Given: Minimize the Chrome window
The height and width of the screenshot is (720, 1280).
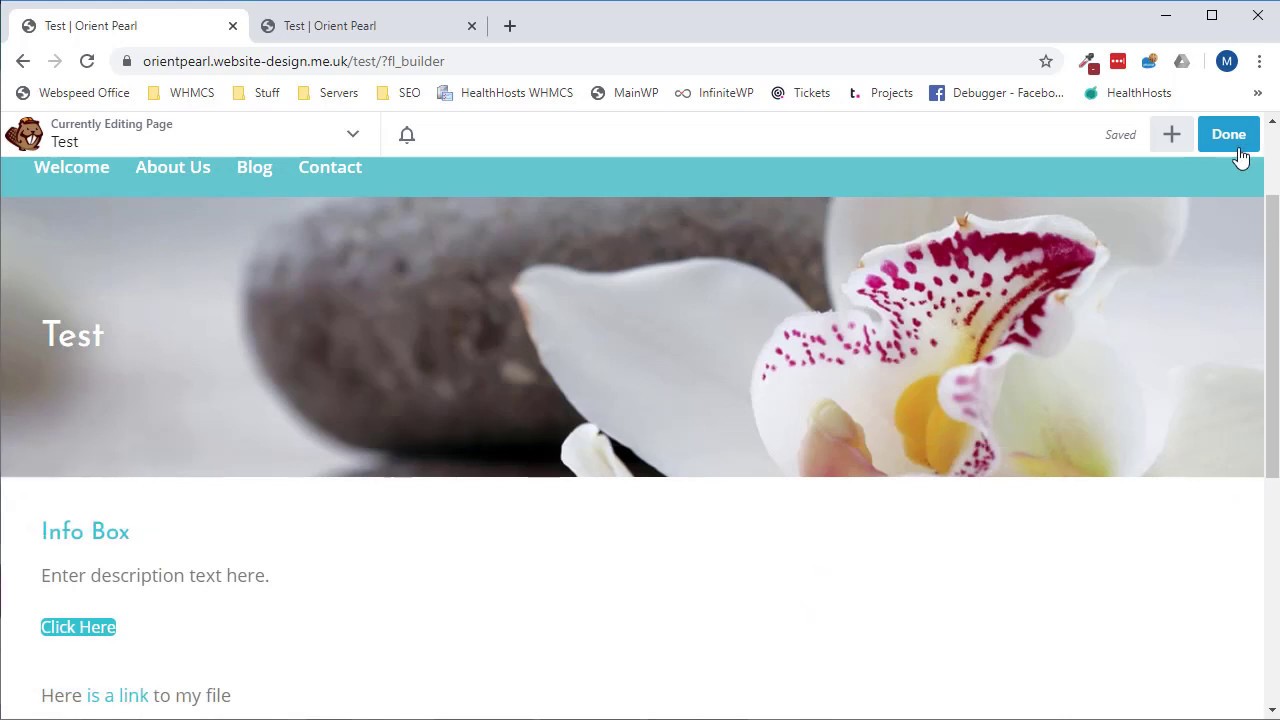Looking at the screenshot, I should click(1166, 15).
